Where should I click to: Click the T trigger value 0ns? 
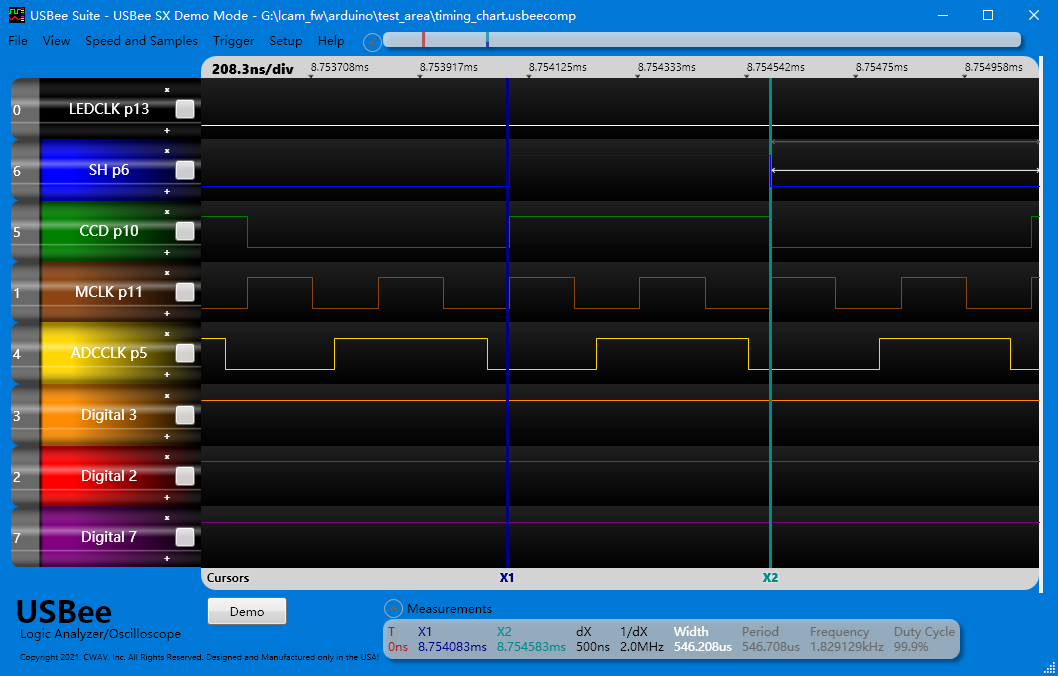398,647
